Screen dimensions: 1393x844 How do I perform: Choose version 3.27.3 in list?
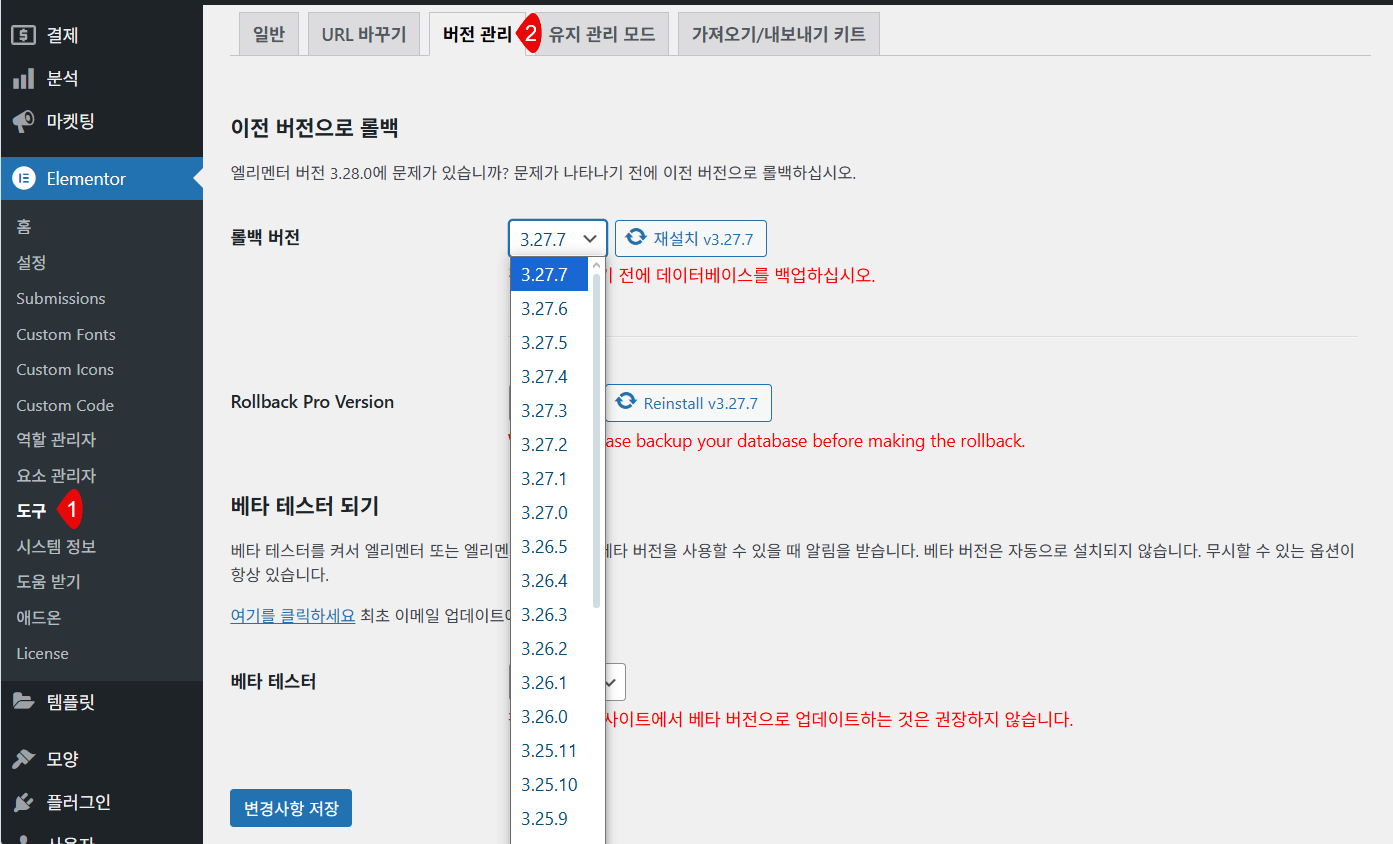point(549,410)
